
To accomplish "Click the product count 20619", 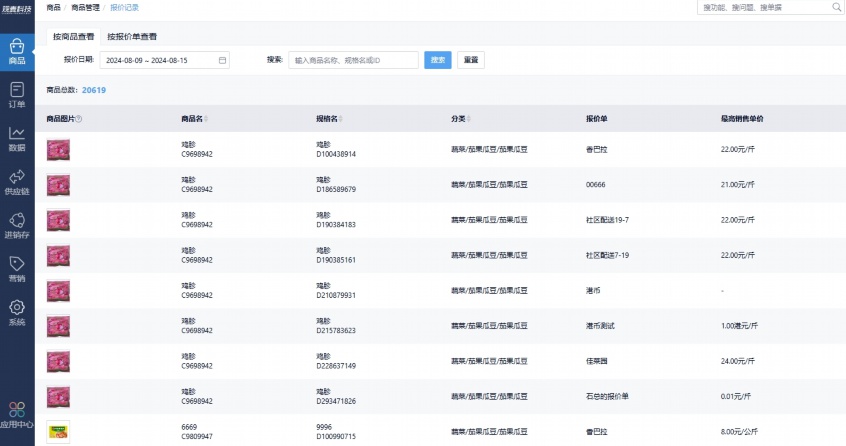I will pos(94,90).
